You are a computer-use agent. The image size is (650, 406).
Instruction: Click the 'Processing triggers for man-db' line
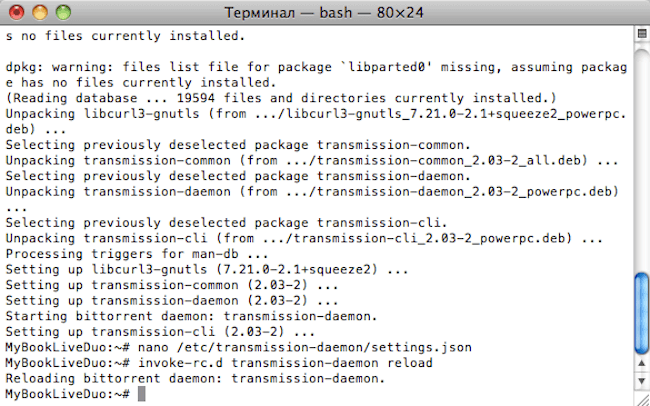point(137,254)
